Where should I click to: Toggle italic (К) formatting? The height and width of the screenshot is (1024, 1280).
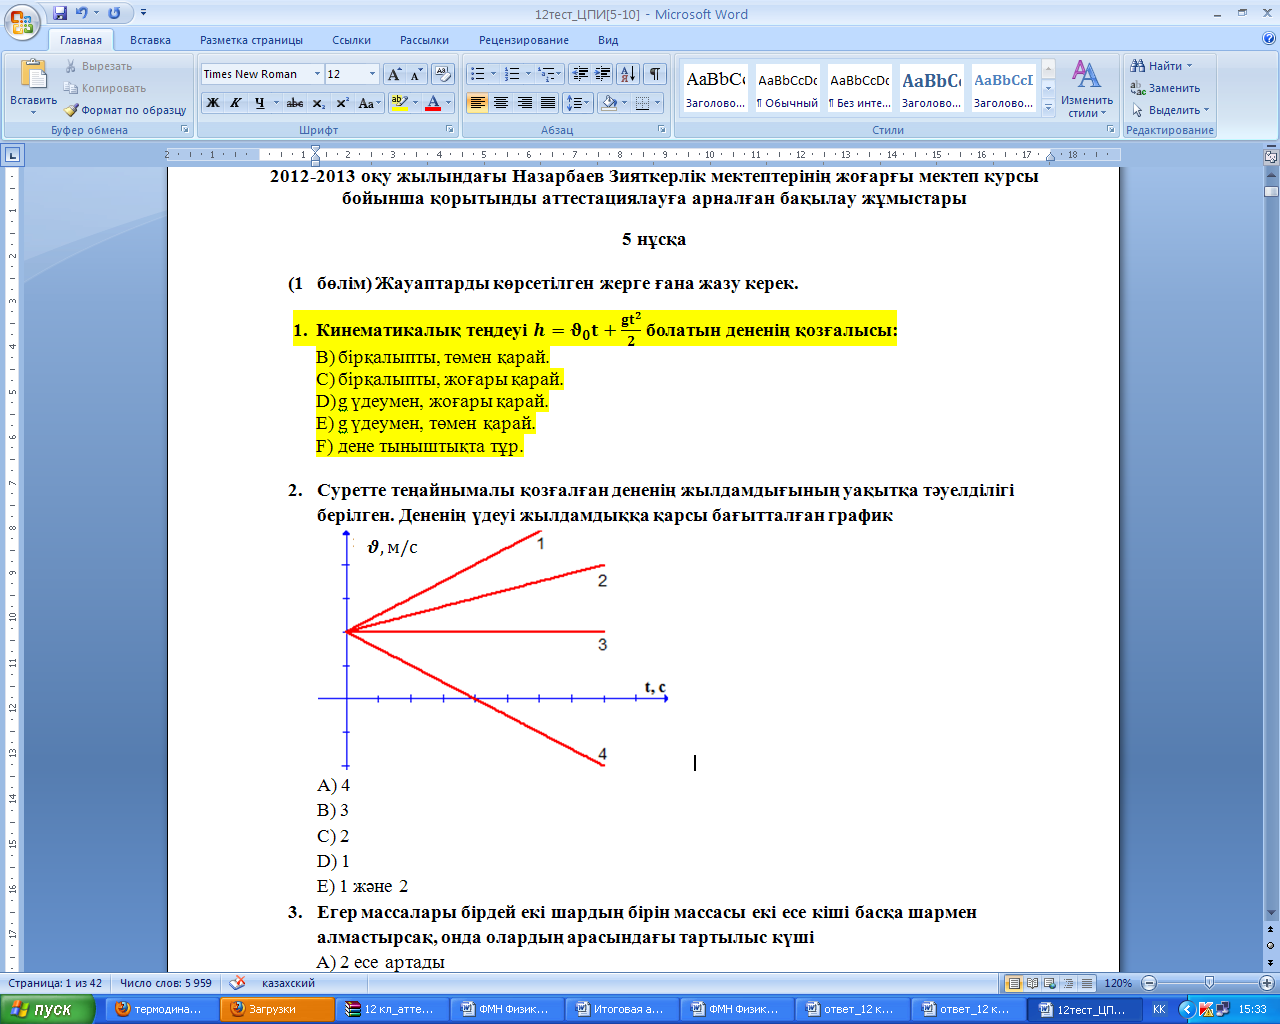236,103
